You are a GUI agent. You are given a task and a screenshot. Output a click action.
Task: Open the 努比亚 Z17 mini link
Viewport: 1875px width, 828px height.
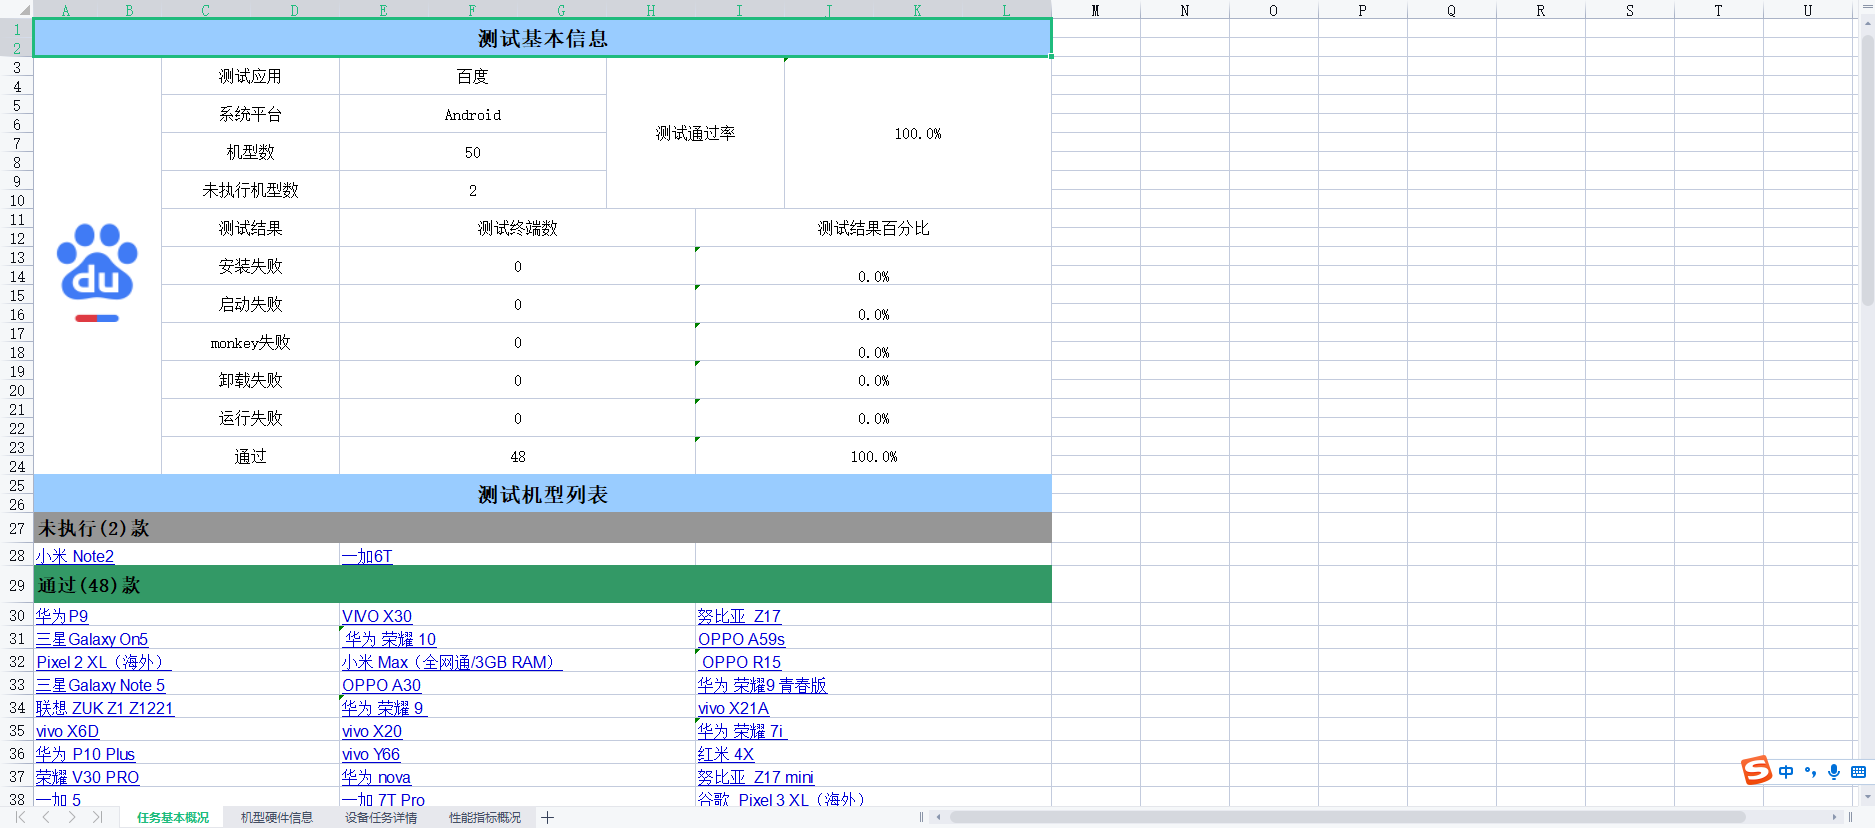pyautogui.click(x=755, y=777)
